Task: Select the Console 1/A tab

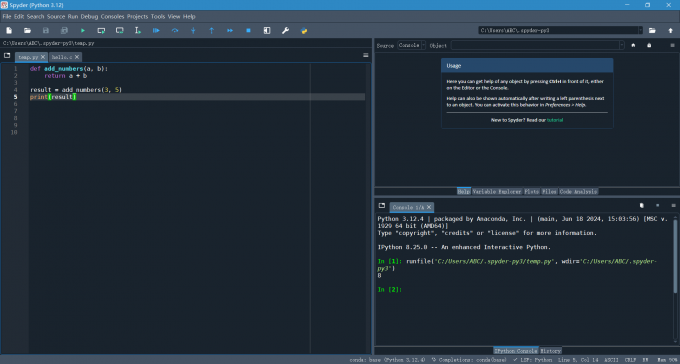Action: pyautogui.click(x=408, y=207)
